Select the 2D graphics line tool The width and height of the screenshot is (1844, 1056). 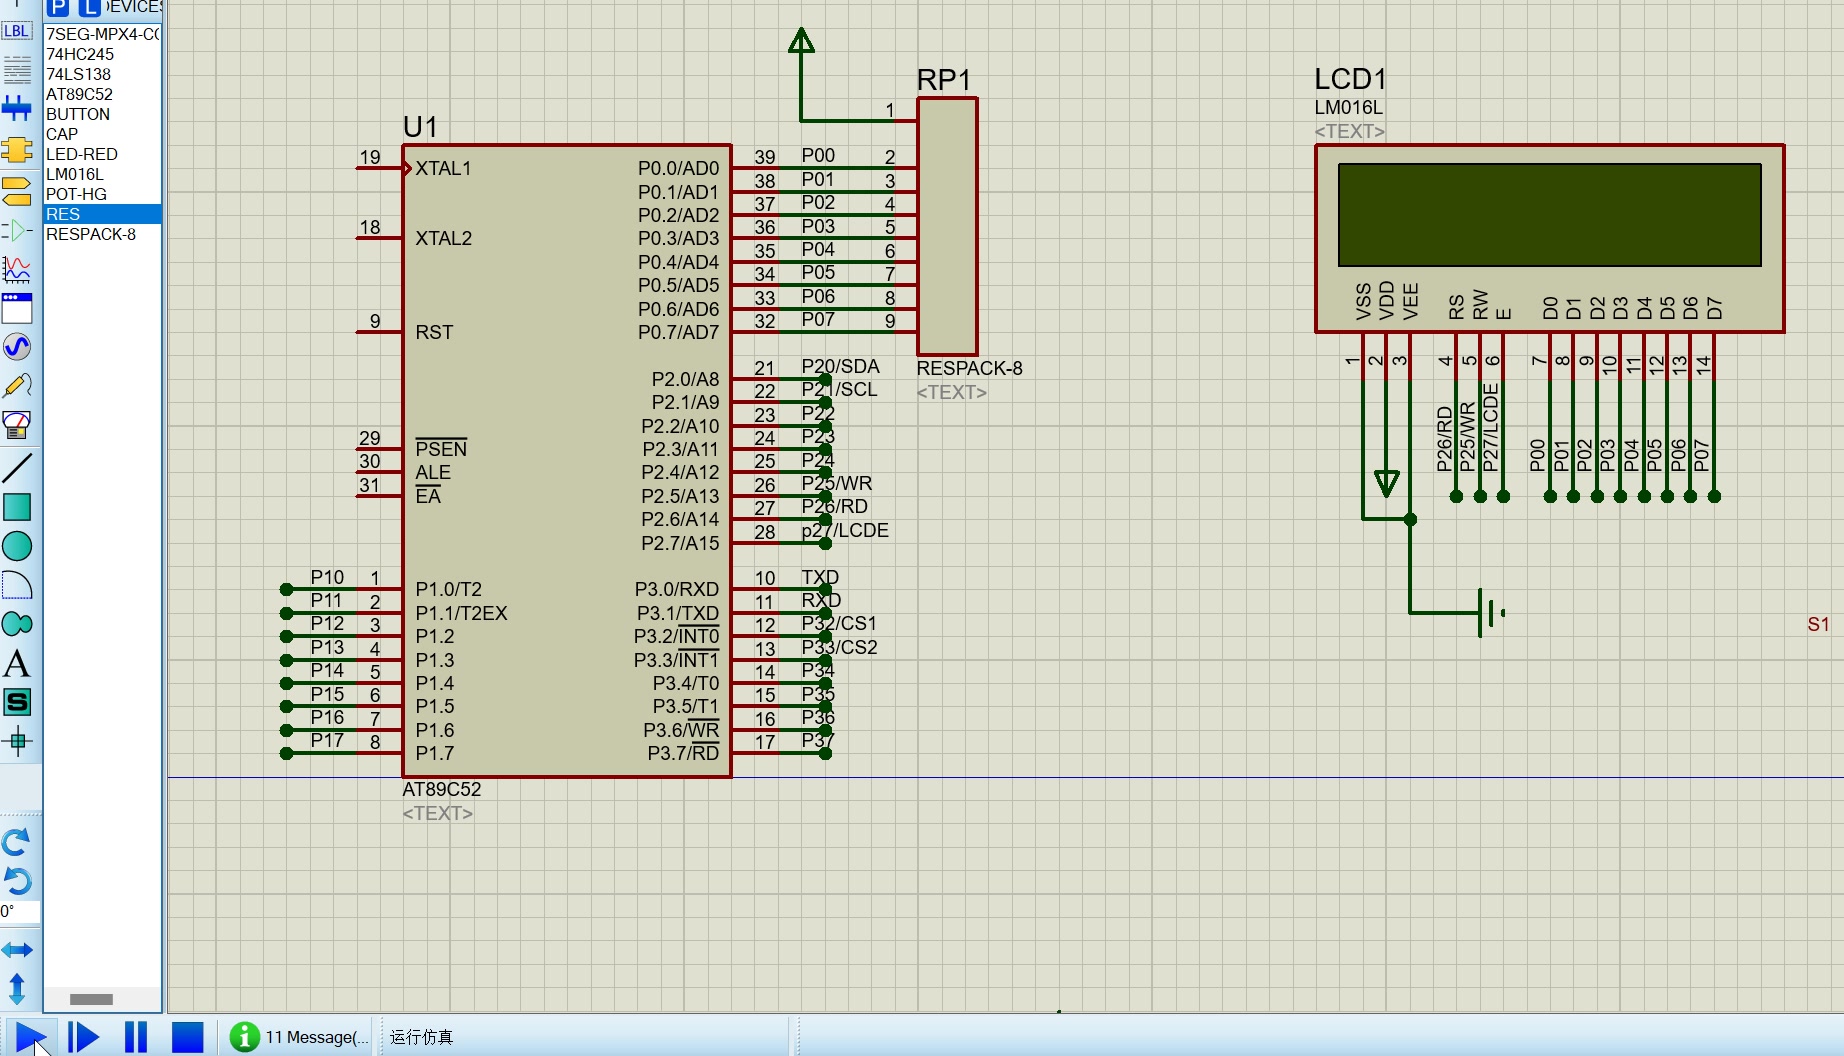click(17, 467)
